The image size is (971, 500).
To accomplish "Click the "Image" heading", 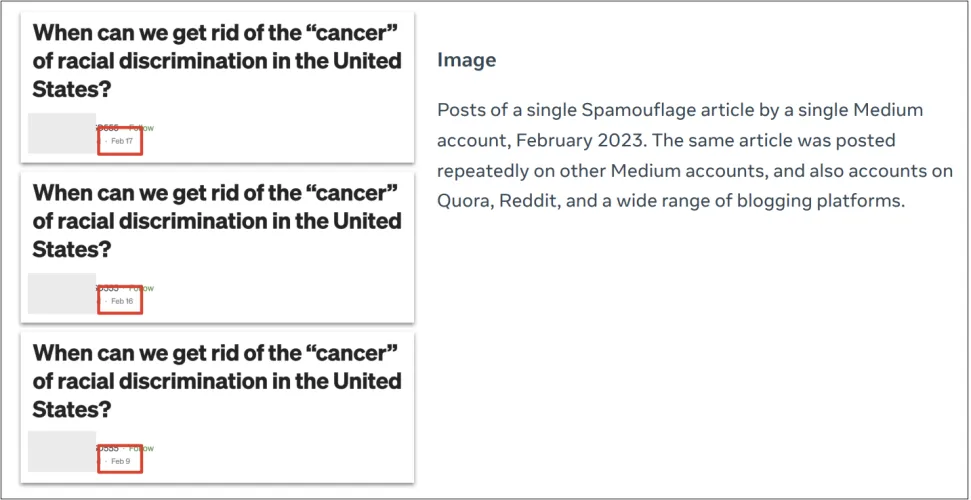I will [x=466, y=60].
